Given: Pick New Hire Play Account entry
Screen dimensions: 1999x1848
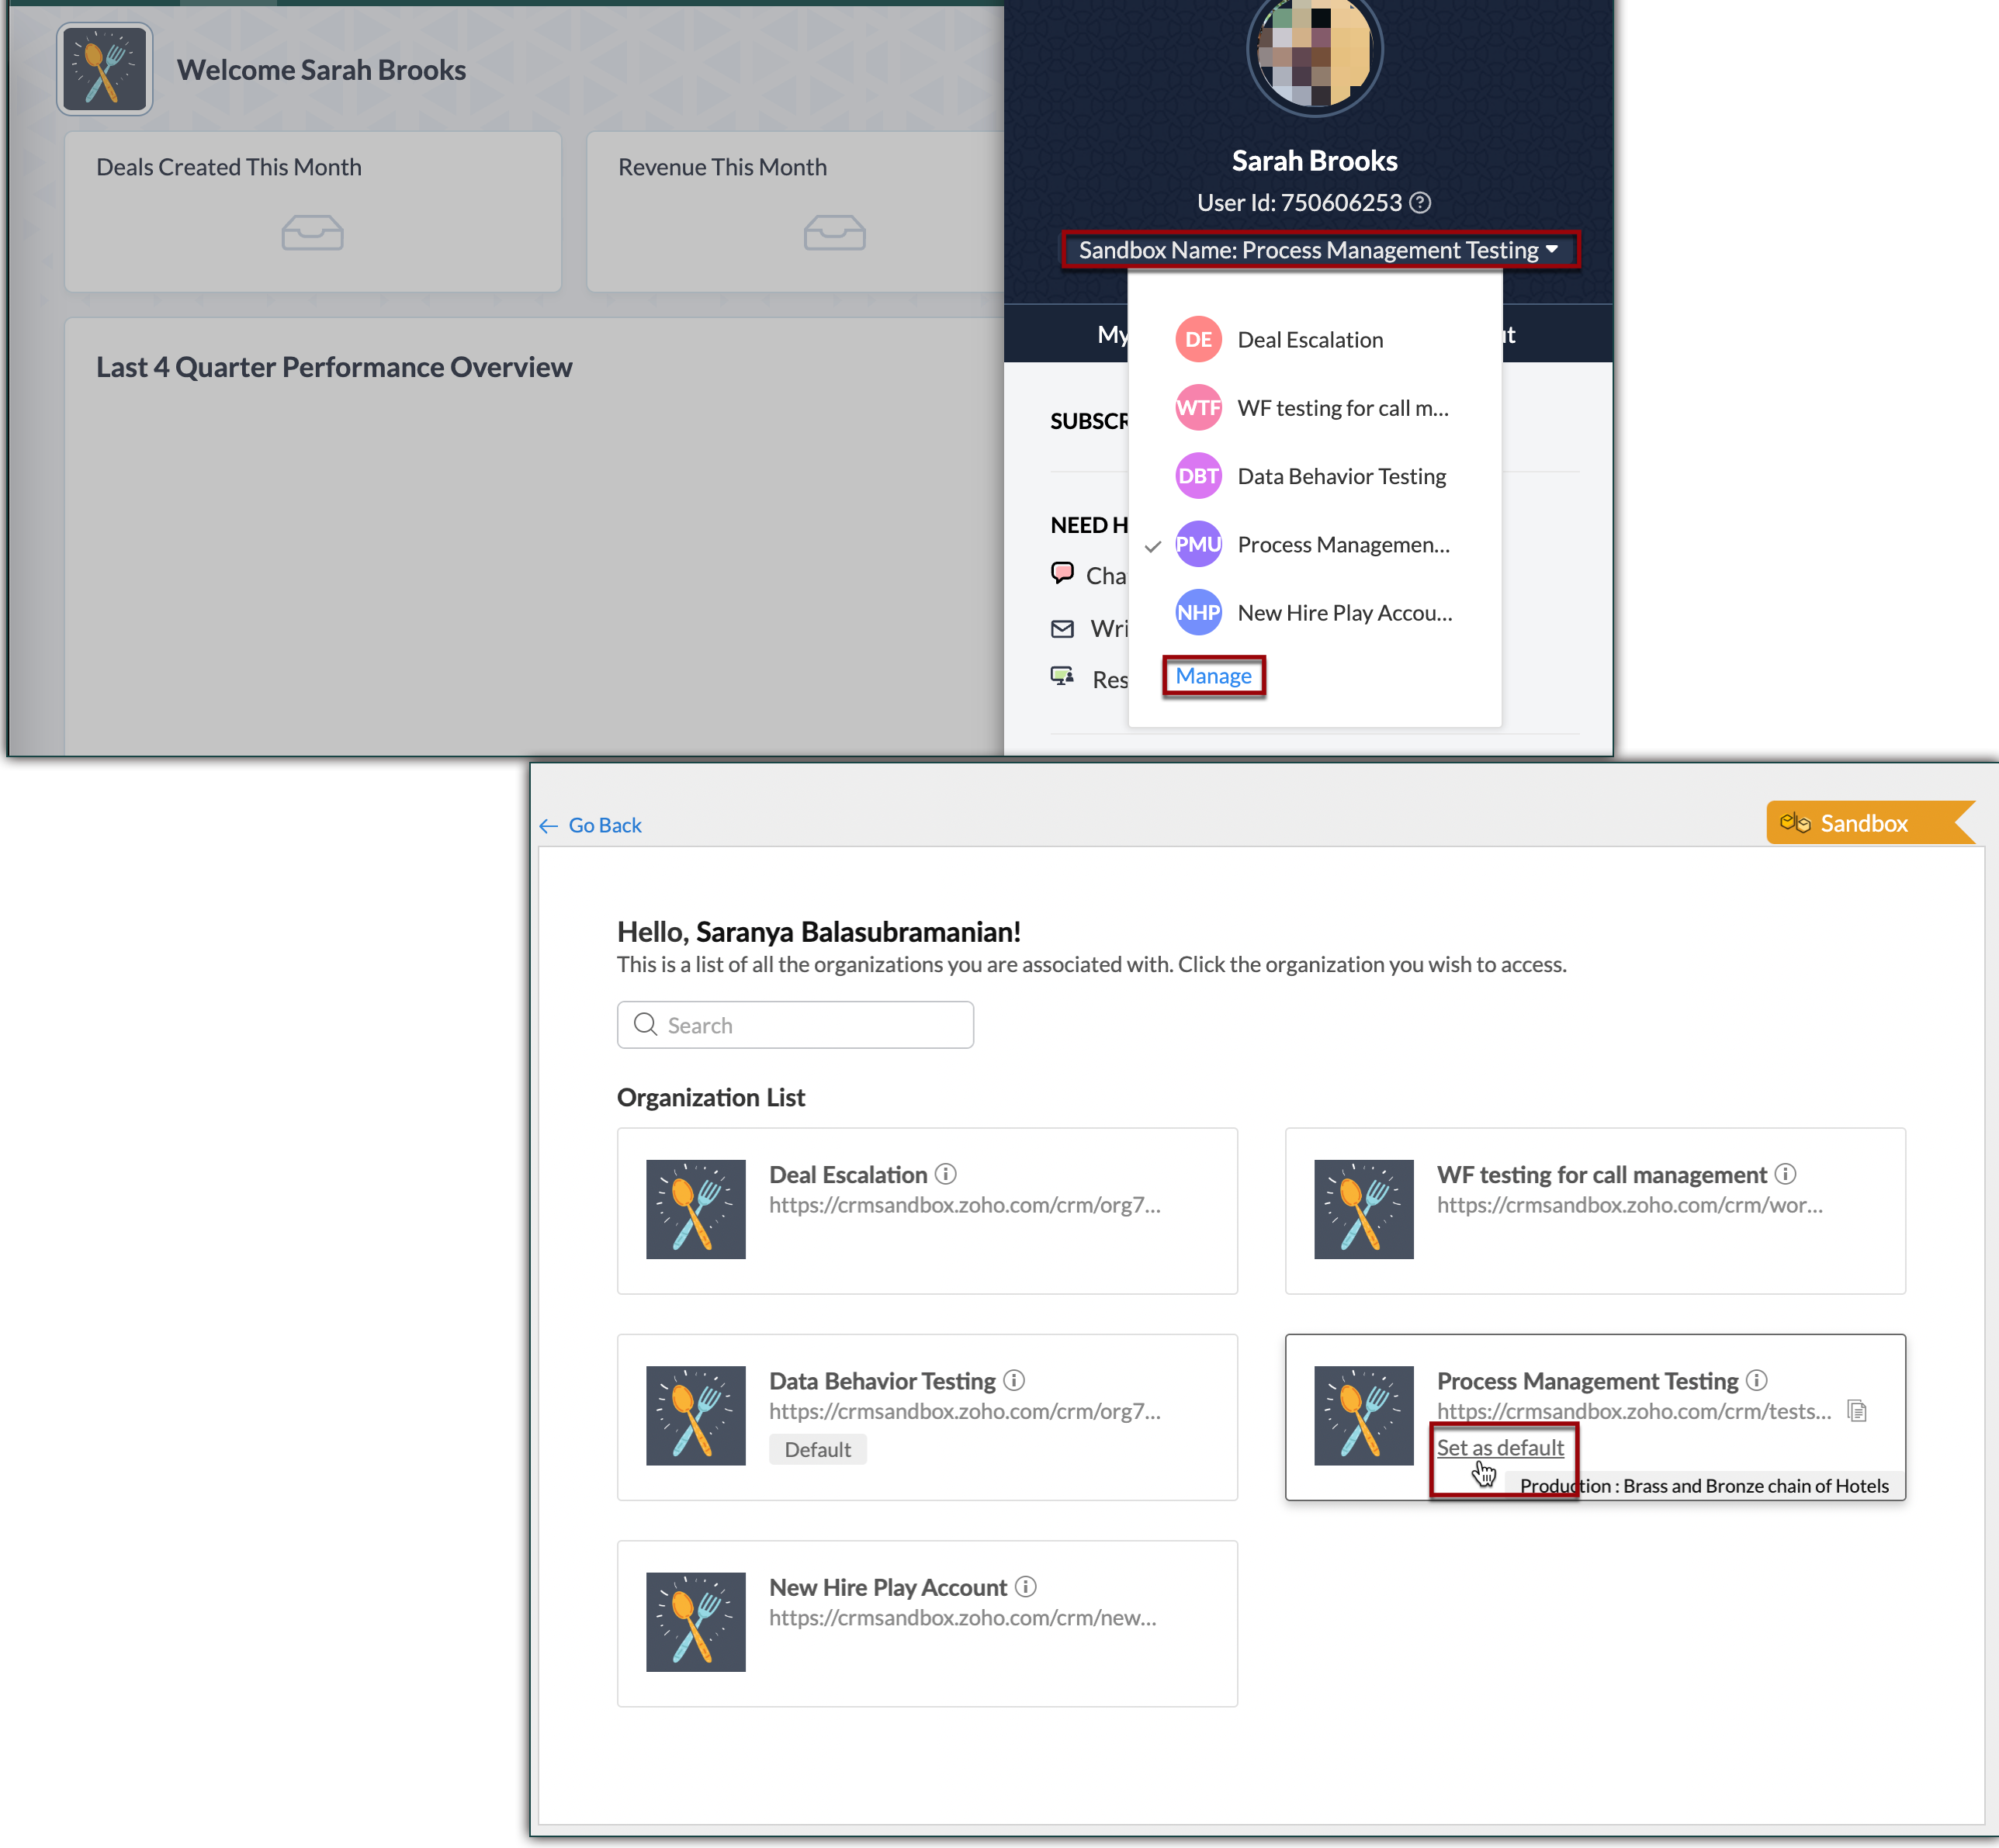Looking at the screenshot, I should (1343, 613).
